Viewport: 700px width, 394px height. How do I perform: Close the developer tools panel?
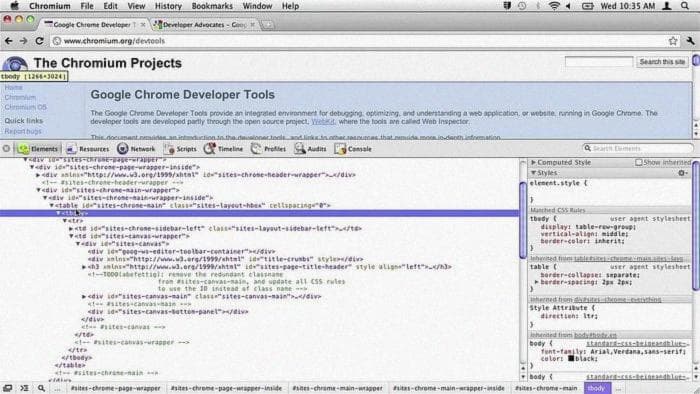pos(6,149)
